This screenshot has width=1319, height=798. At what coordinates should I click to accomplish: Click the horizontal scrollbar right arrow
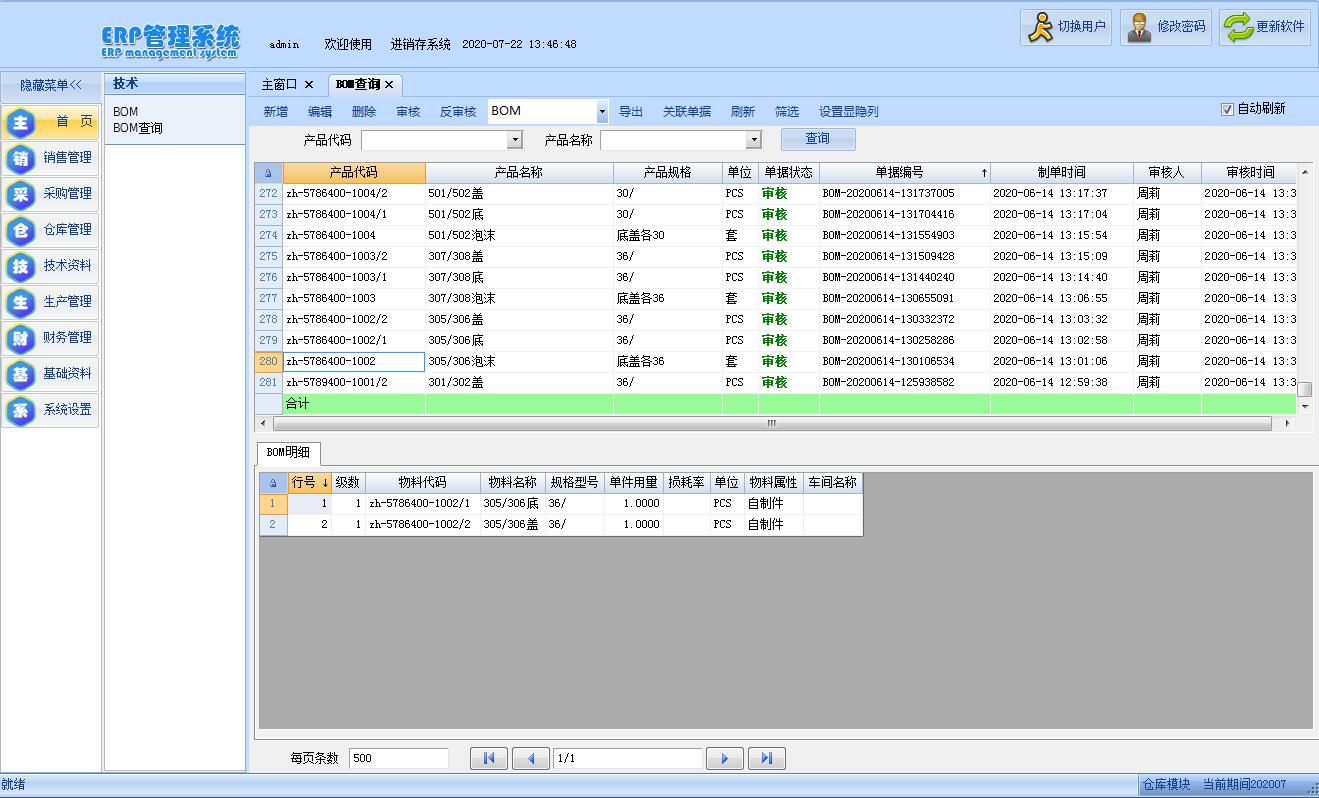click(1287, 424)
